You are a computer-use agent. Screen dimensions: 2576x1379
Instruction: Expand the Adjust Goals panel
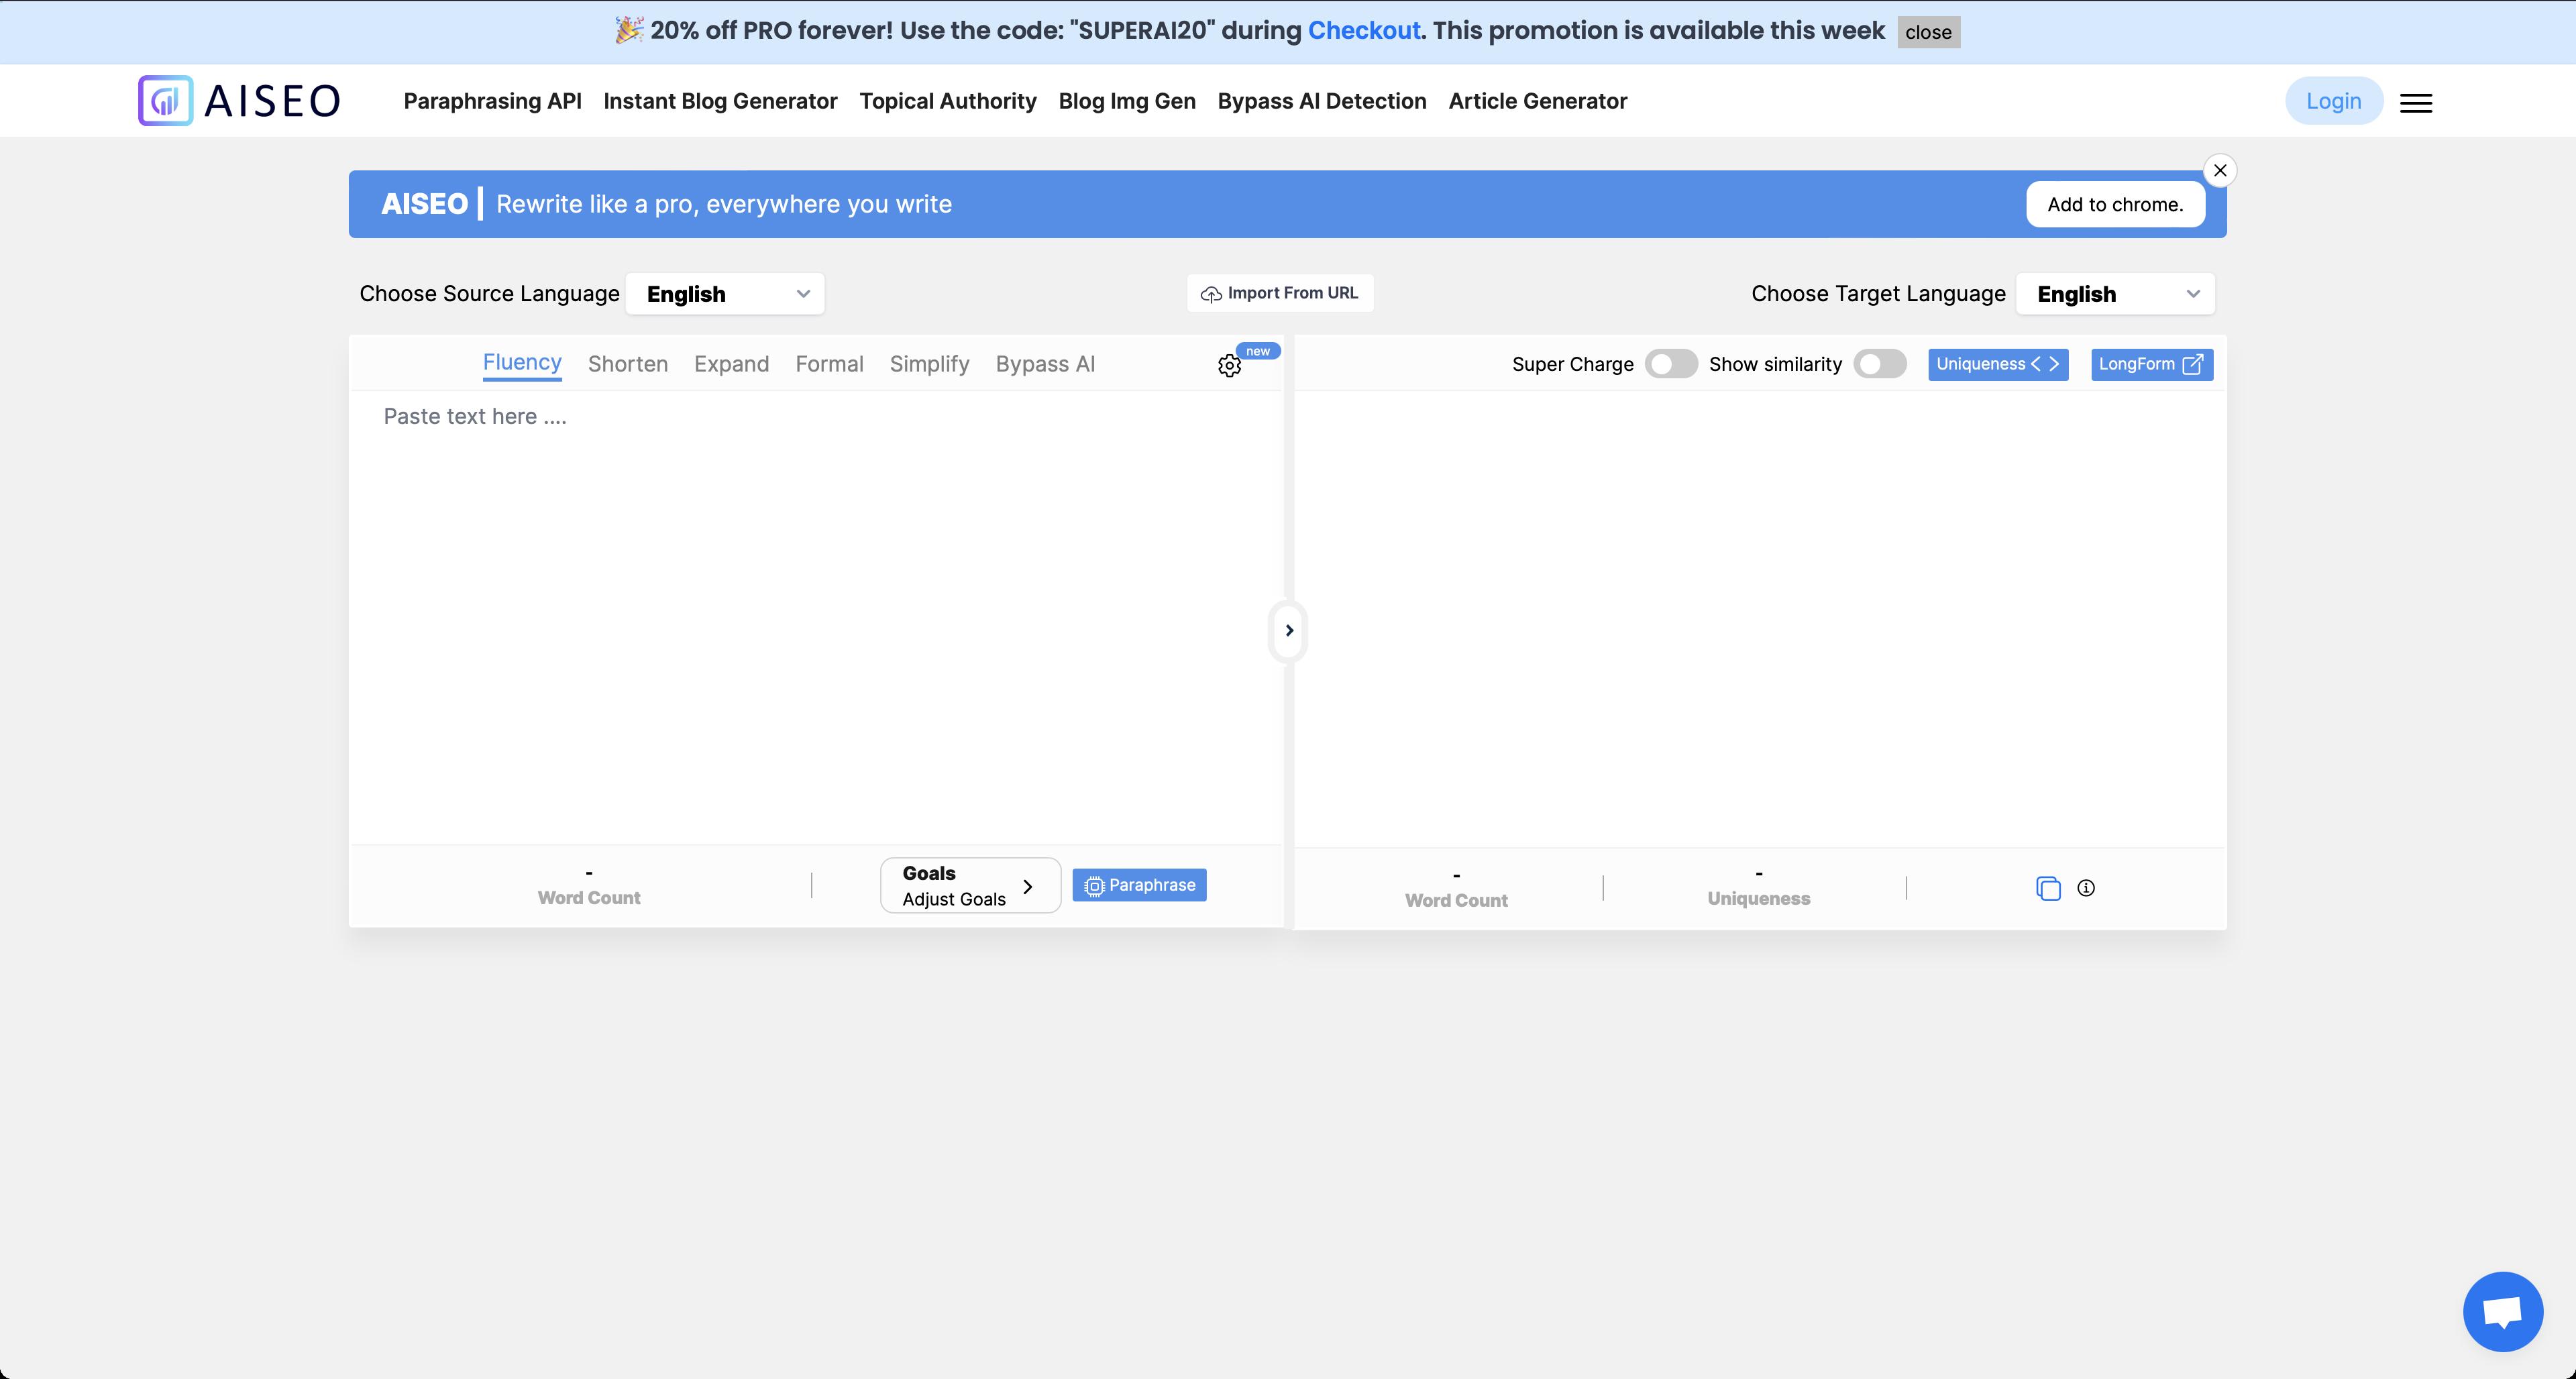pyautogui.click(x=969, y=886)
